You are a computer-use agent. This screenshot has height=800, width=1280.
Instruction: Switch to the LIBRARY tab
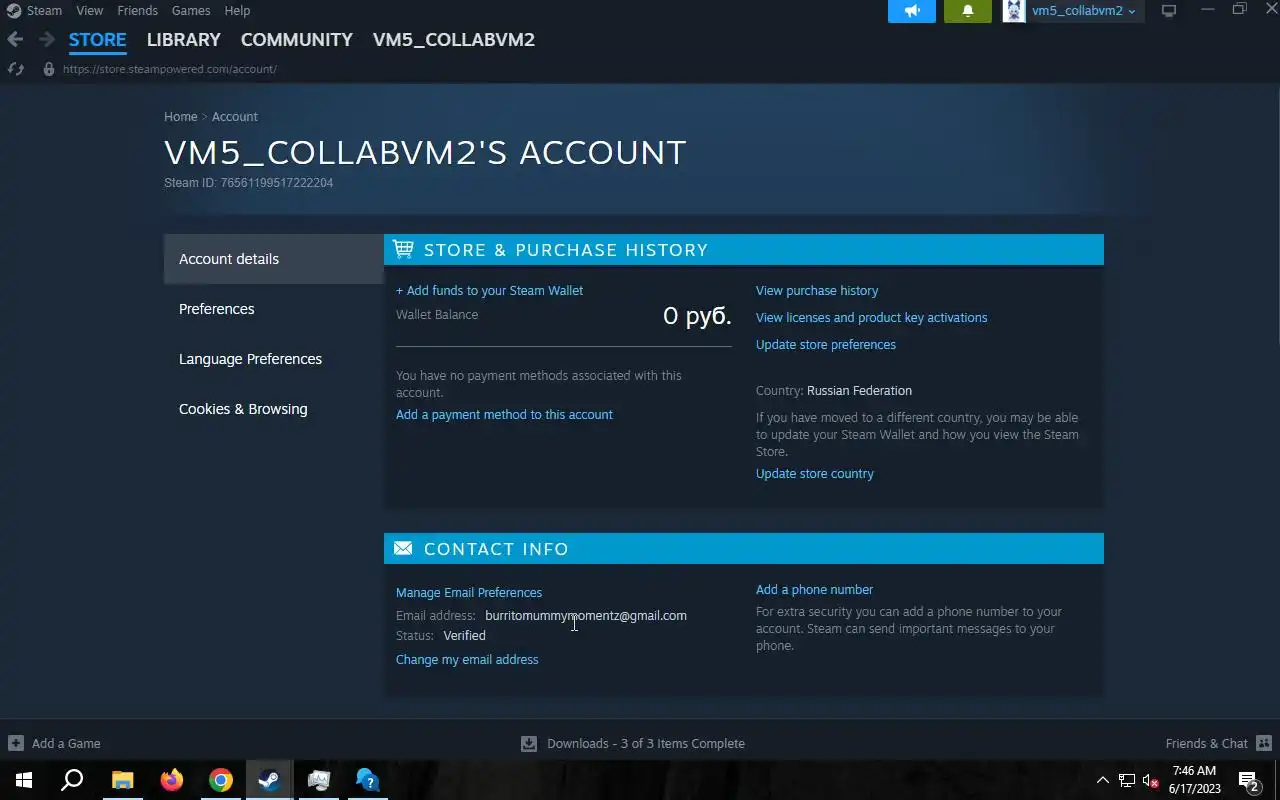(x=183, y=40)
